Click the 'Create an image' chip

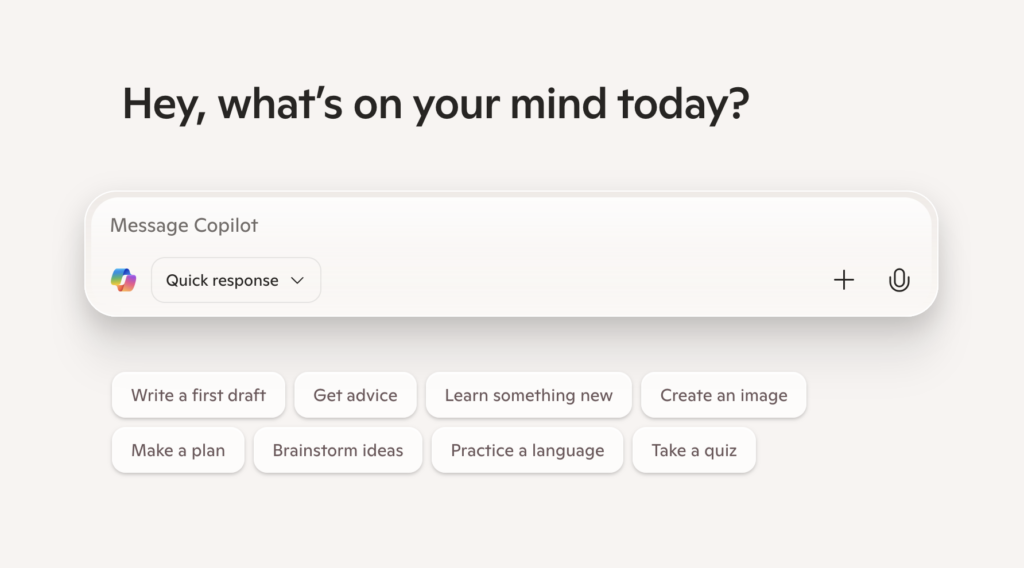(723, 395)
